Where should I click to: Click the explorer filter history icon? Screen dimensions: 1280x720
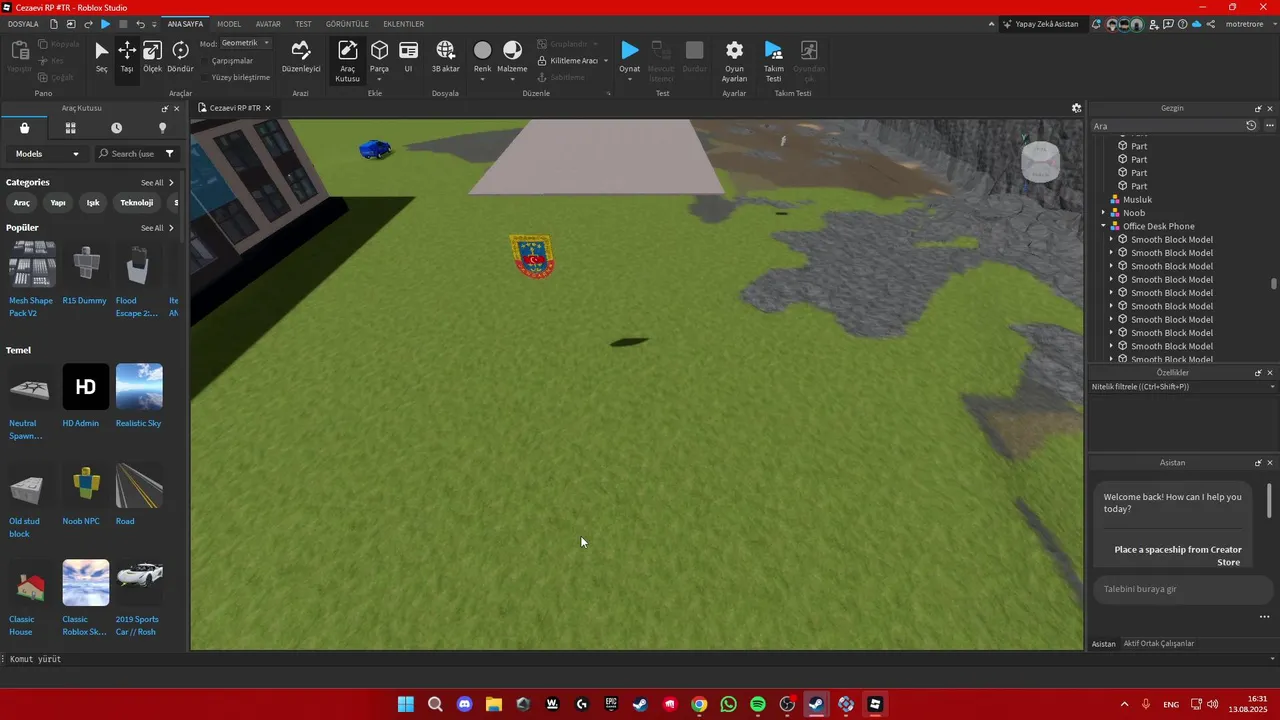click(1250, 126)
